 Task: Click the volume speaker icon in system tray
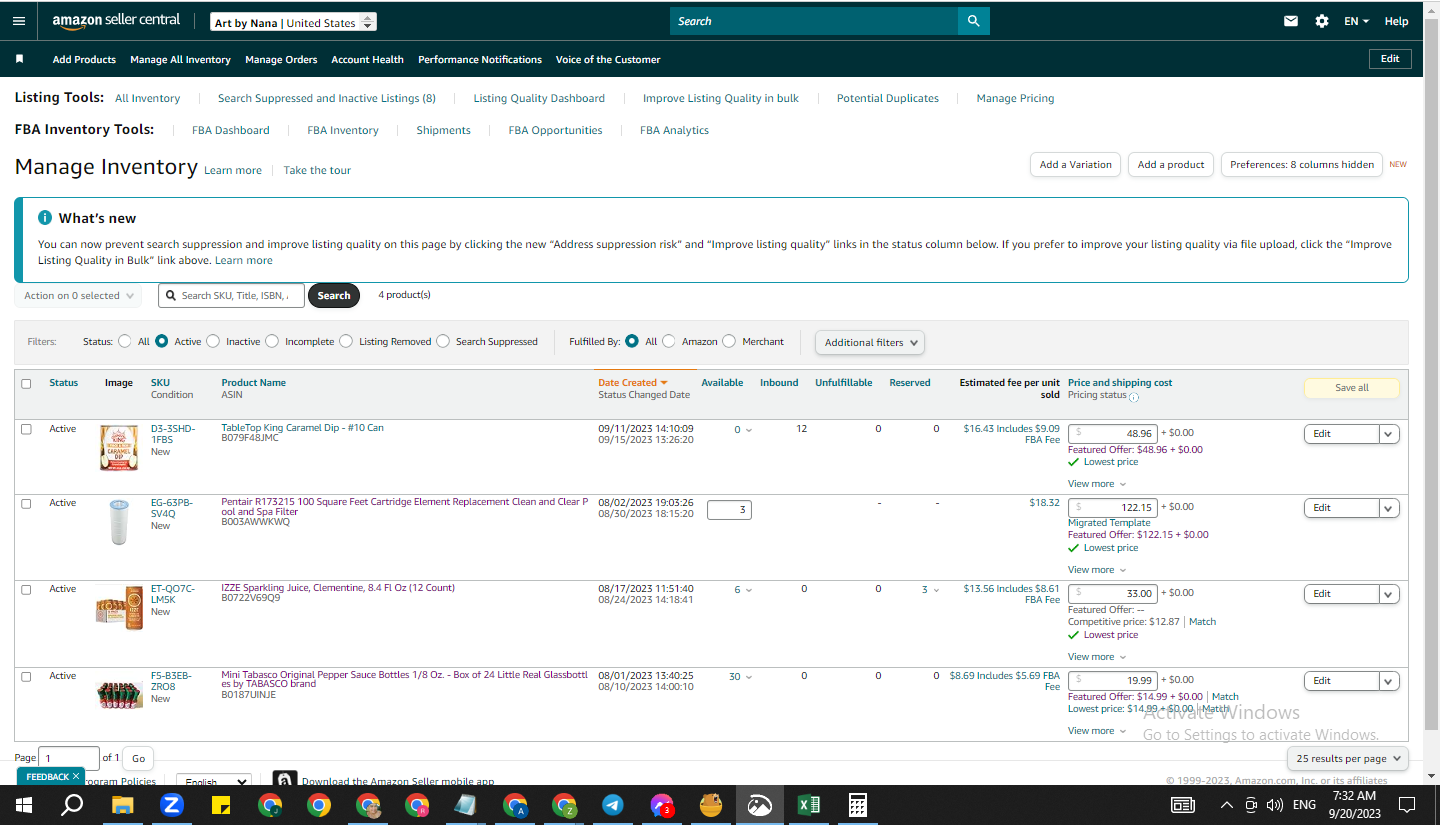[1274, 805]
